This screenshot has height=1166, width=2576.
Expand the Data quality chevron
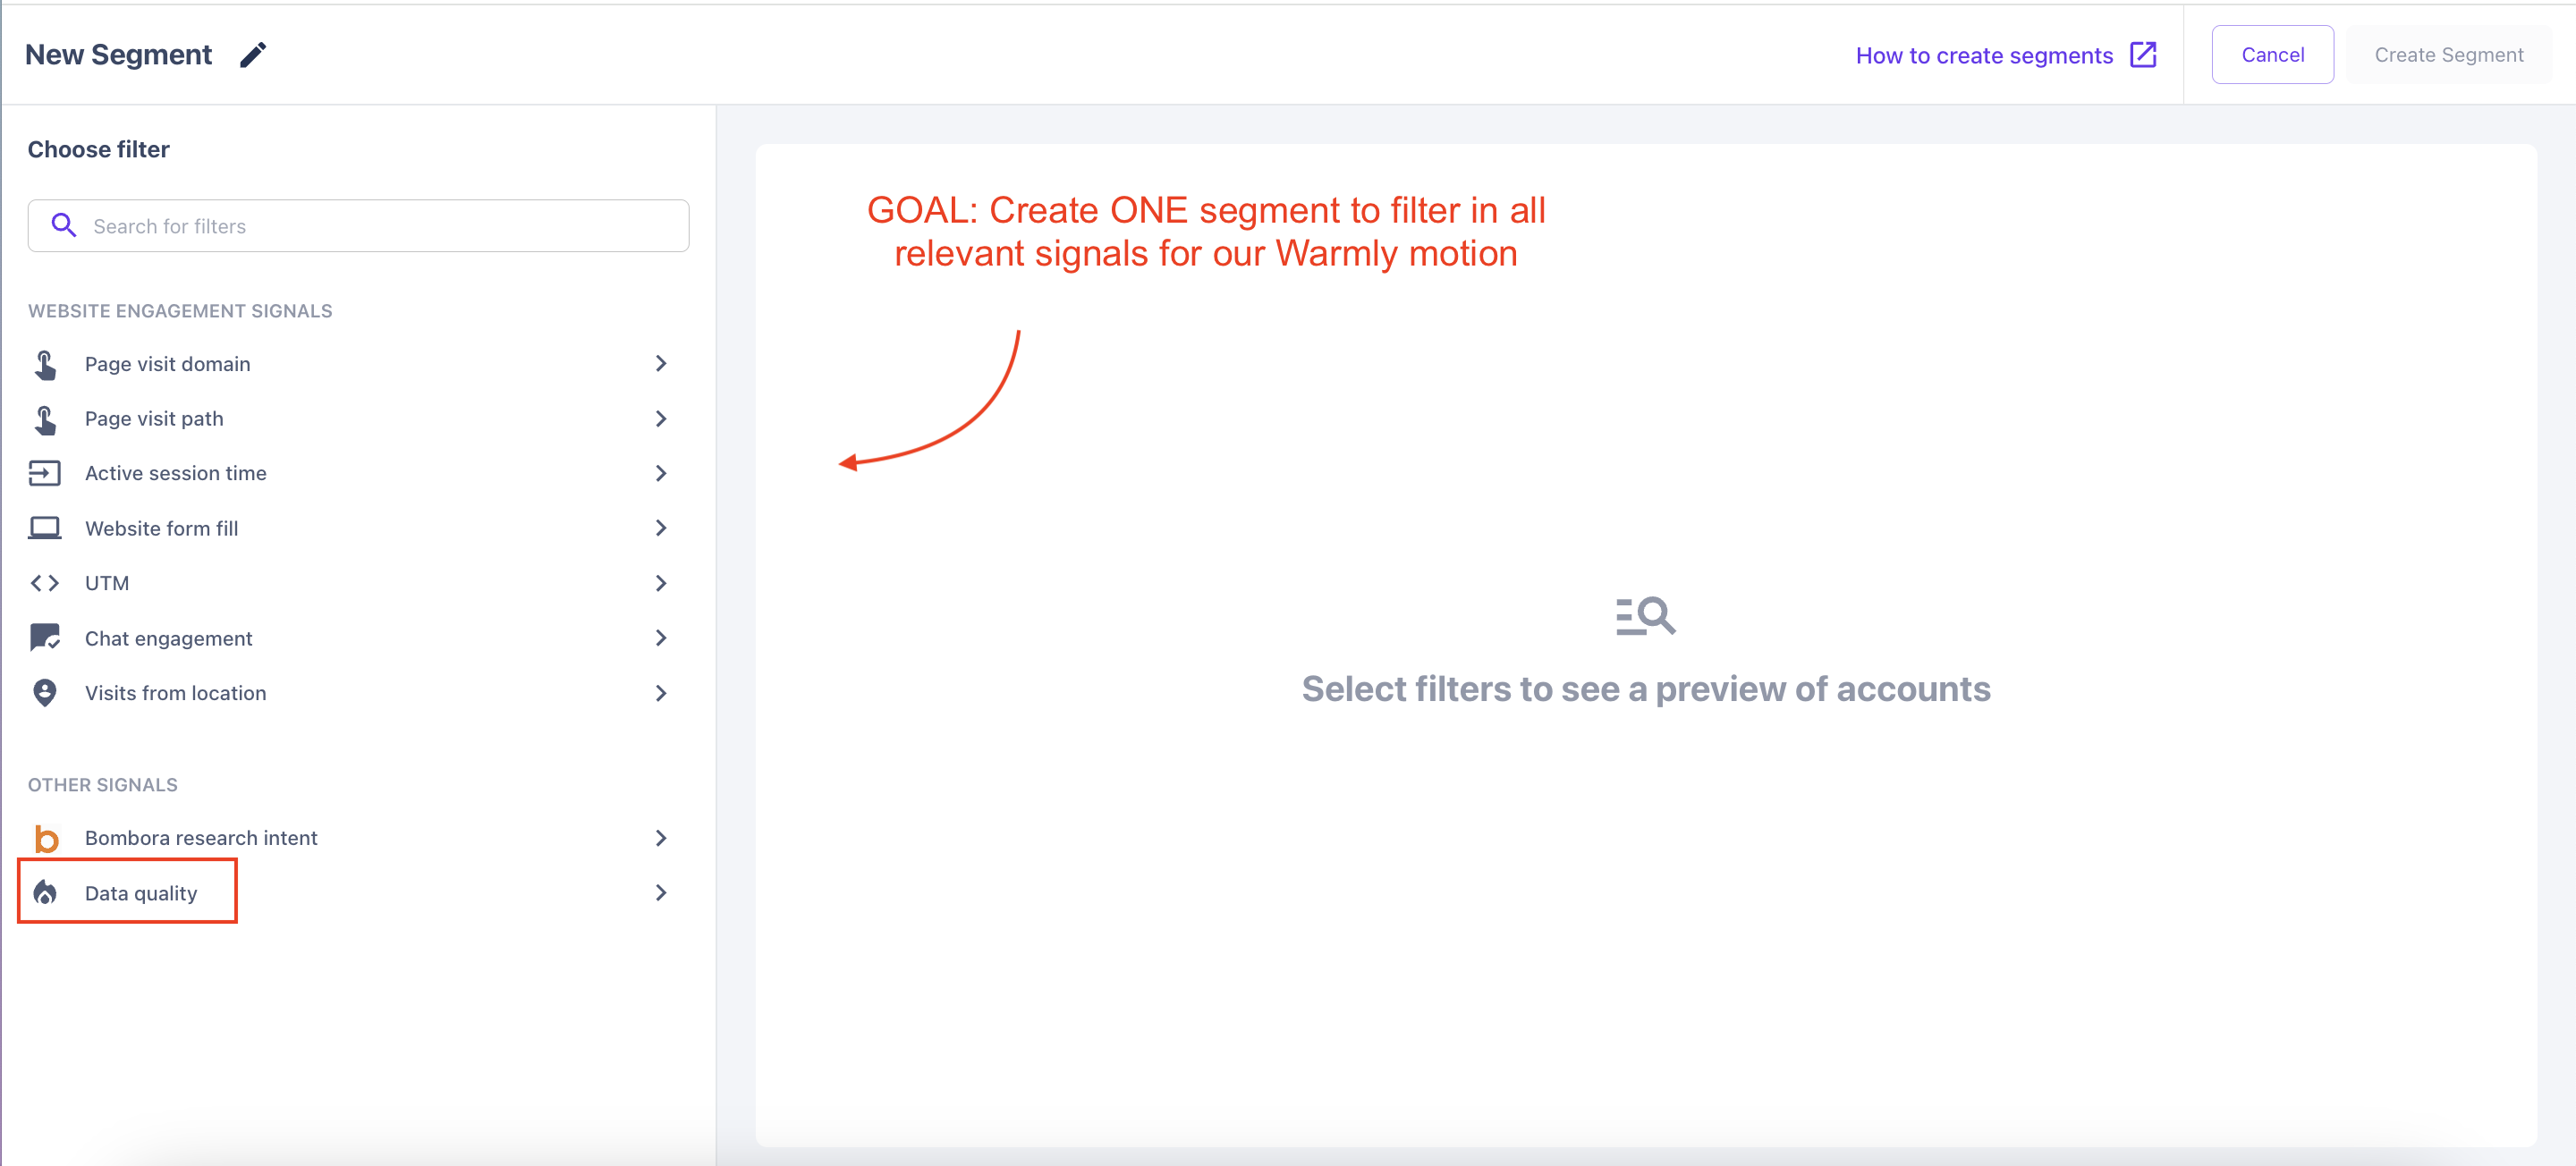[661, 893]
